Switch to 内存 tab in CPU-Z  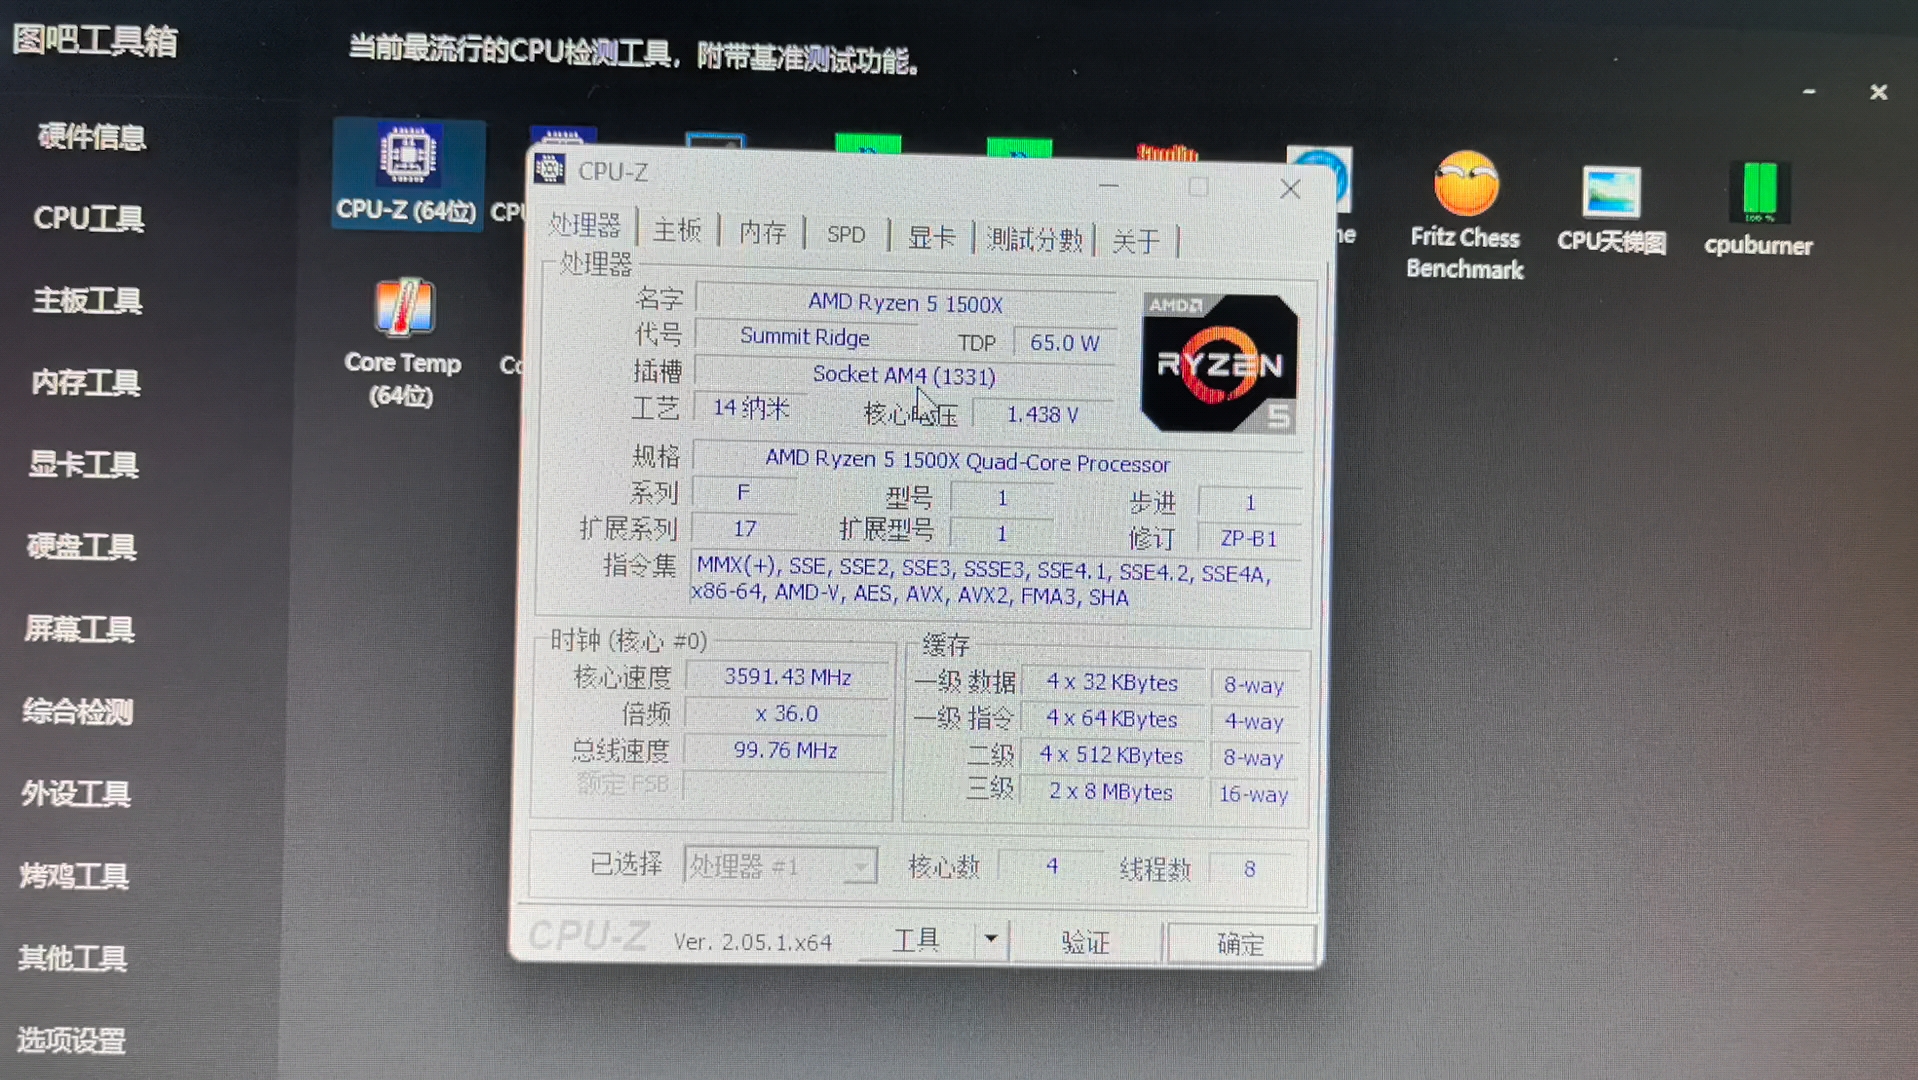click(x=762, y=232)
